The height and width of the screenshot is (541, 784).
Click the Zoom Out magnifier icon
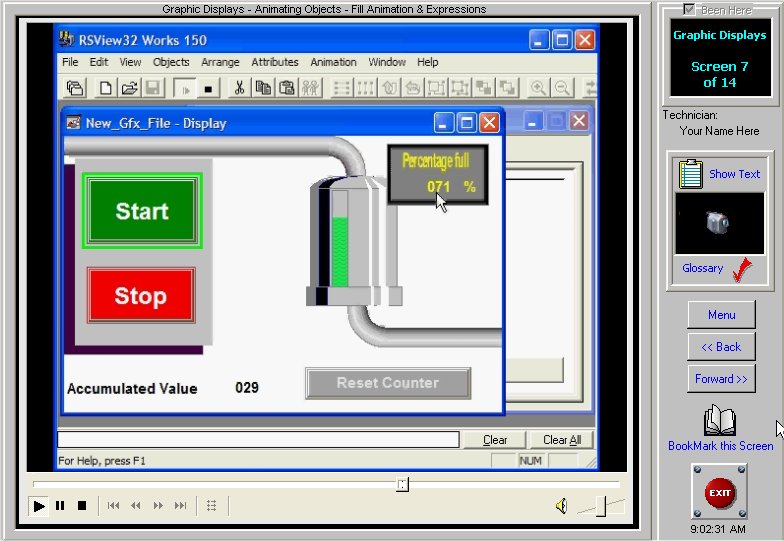562,88
